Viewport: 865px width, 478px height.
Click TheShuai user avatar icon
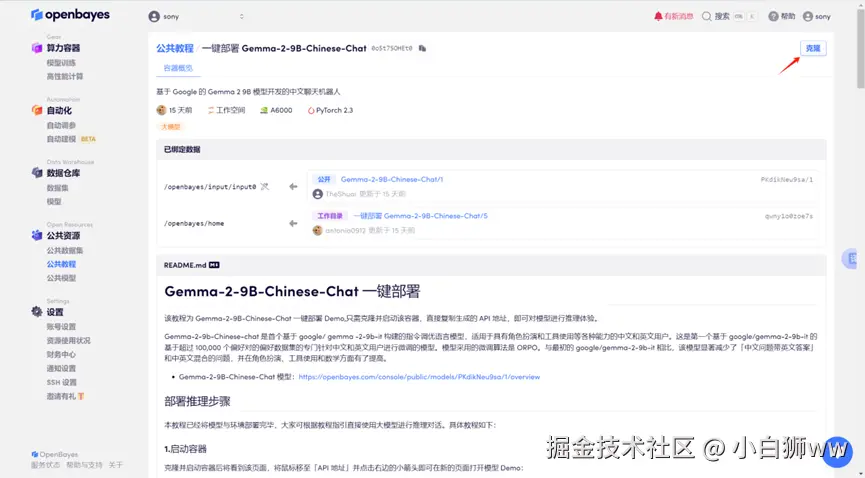pos(317,194)
